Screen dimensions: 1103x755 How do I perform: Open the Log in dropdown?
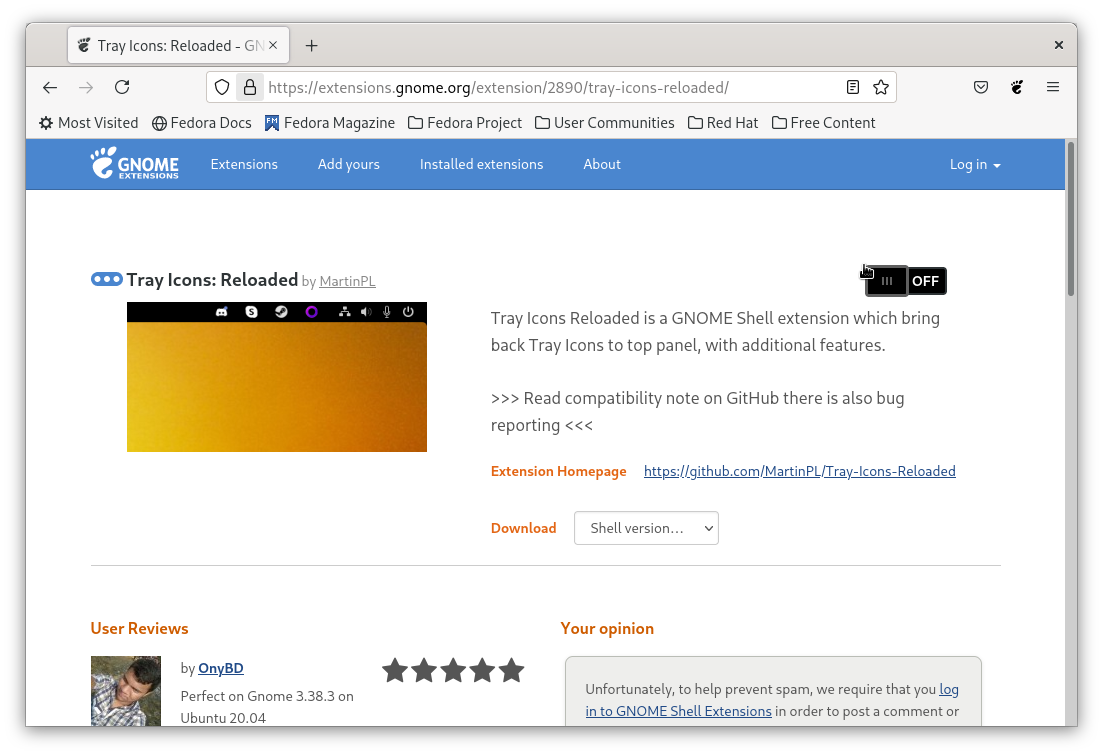pyautogui.click(x=974, y=164)
